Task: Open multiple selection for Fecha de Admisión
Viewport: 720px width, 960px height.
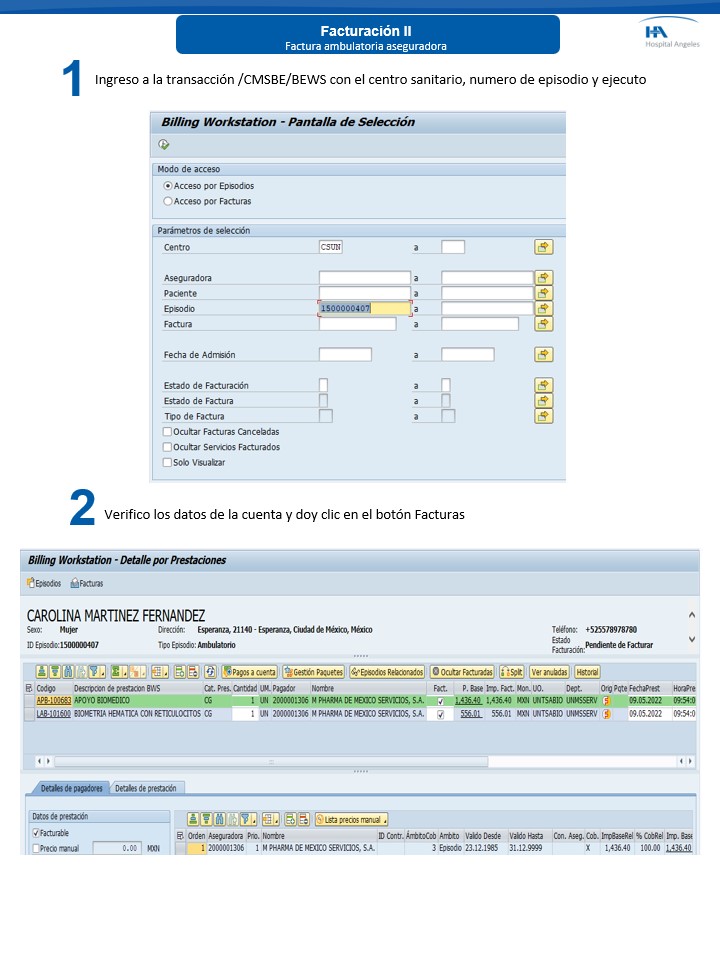Action: (x=543, y=354)
